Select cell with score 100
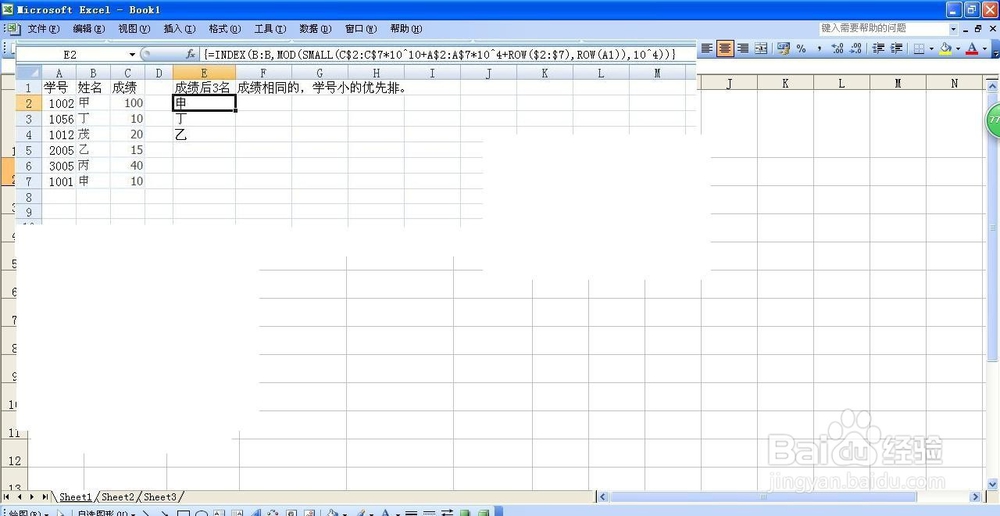 tap(128, 103)
